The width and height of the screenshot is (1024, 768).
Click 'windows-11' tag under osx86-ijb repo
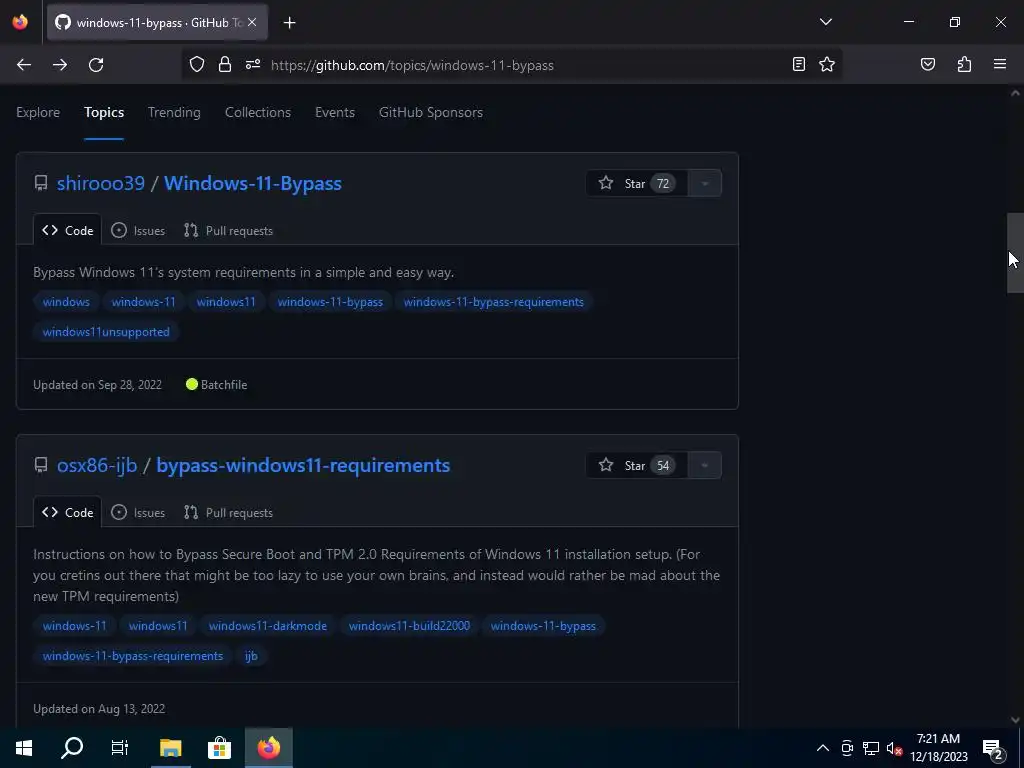tap(74, 626)
